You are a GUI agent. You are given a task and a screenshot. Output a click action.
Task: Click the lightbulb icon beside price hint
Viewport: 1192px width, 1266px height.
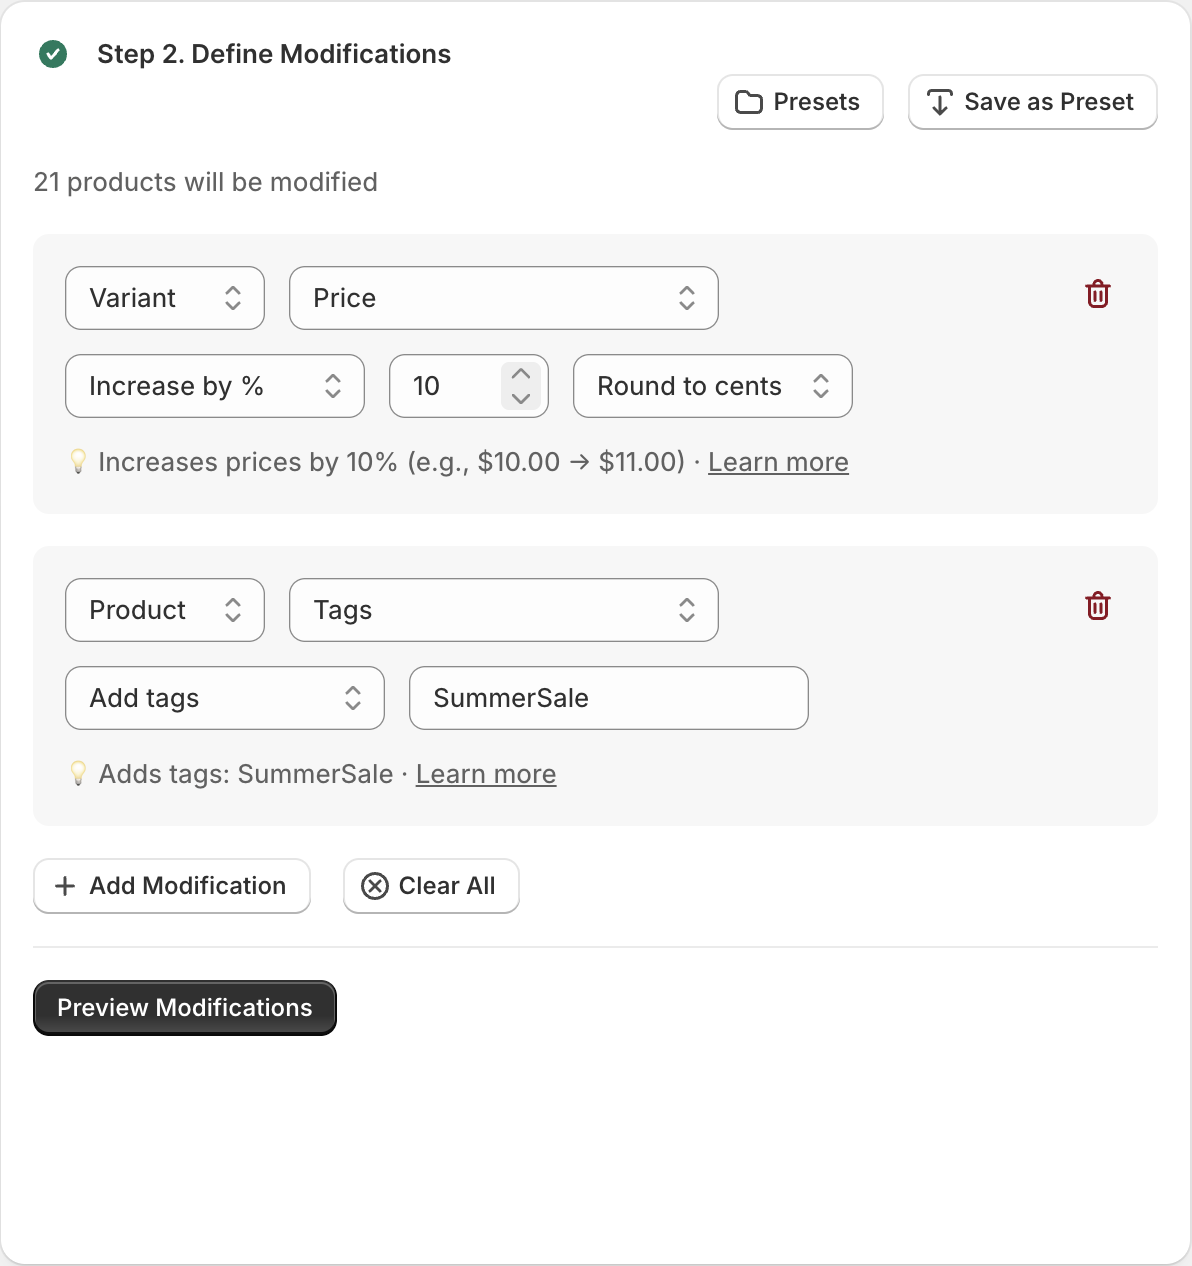78,461
